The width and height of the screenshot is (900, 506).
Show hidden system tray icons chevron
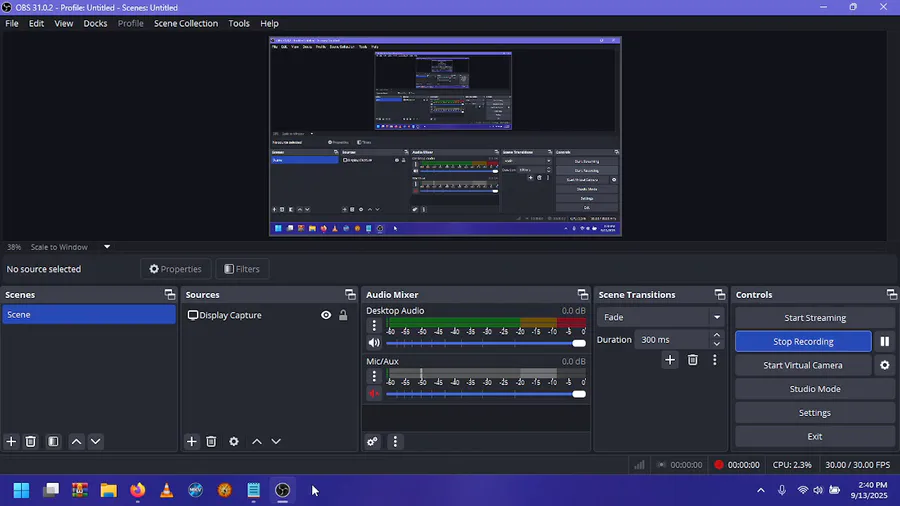click(761, 490)
